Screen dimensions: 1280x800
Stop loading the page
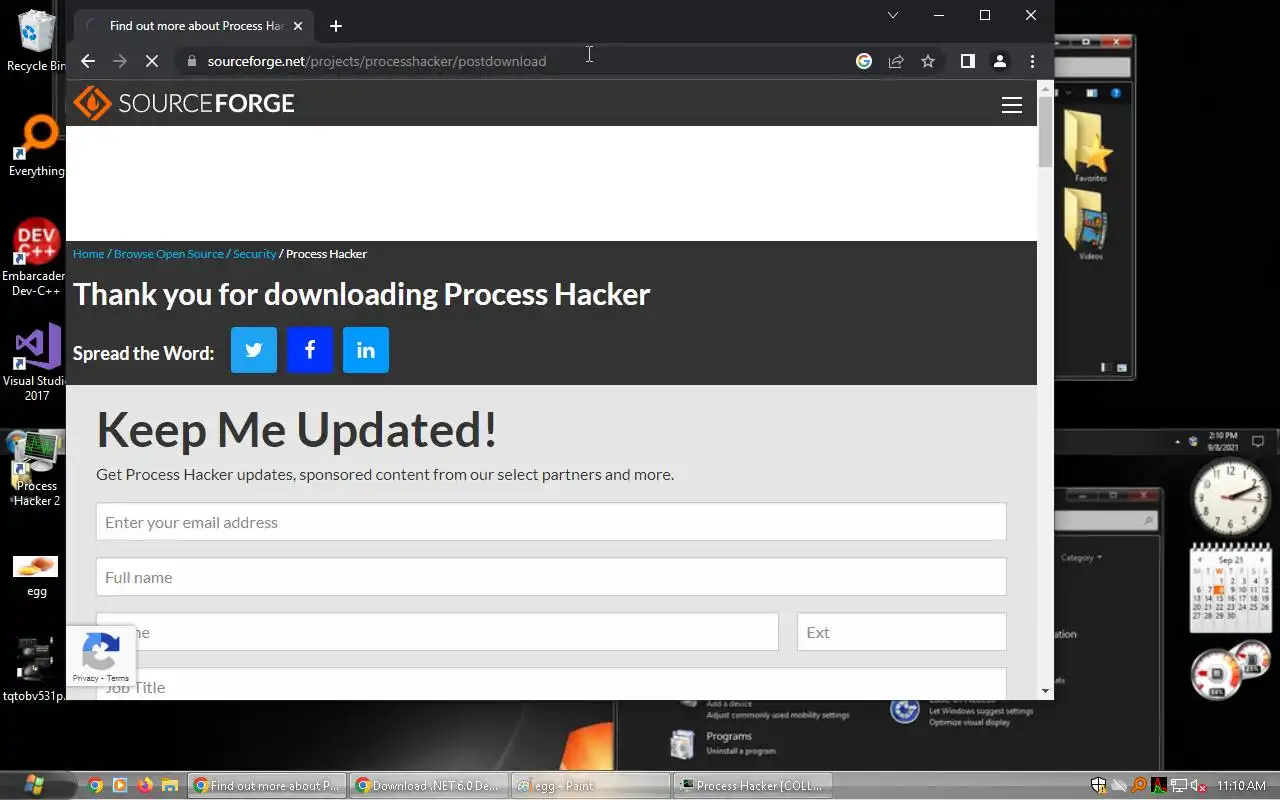point(152,61)
